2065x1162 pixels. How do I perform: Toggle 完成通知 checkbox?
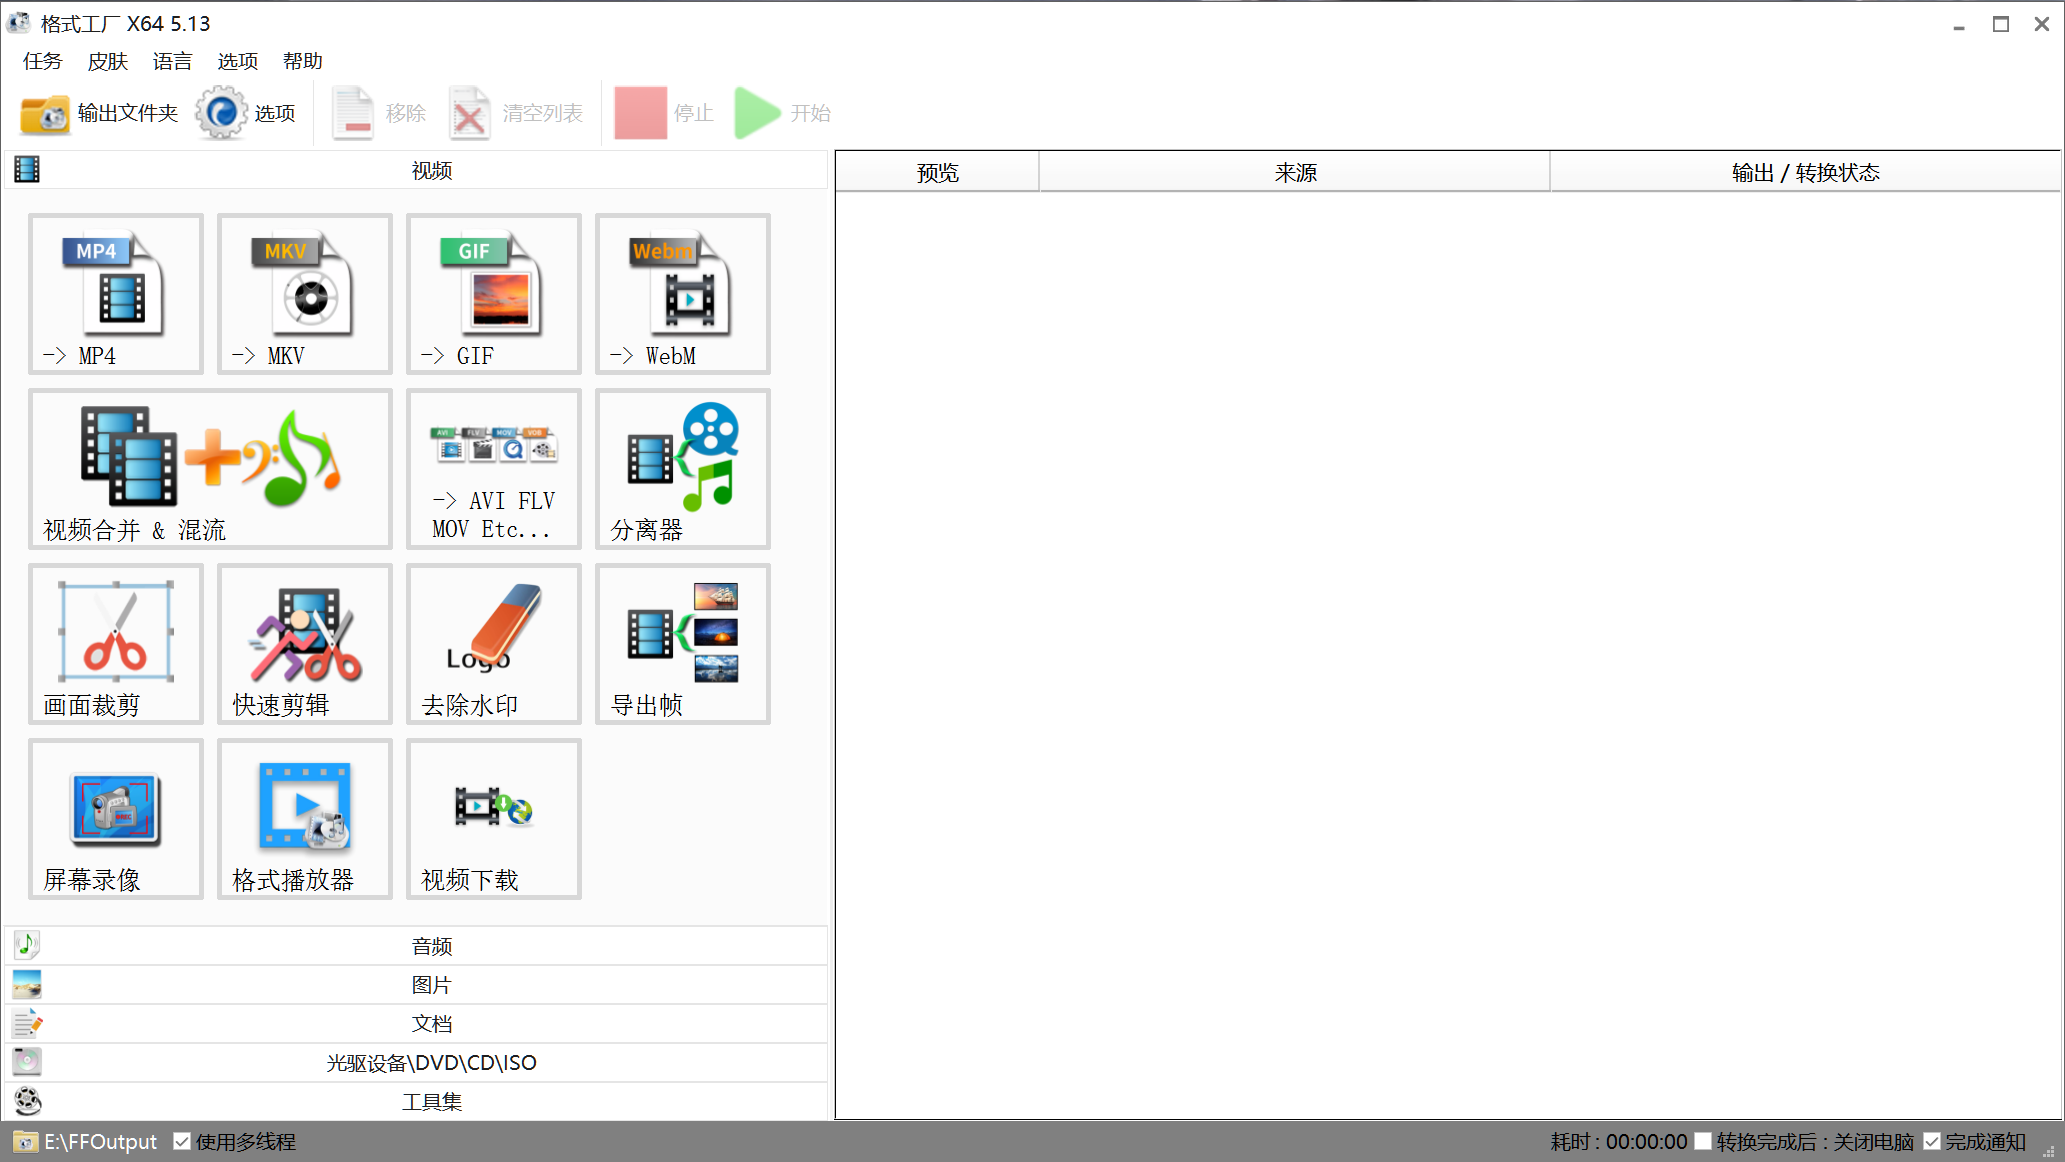click(1932, 1142)
